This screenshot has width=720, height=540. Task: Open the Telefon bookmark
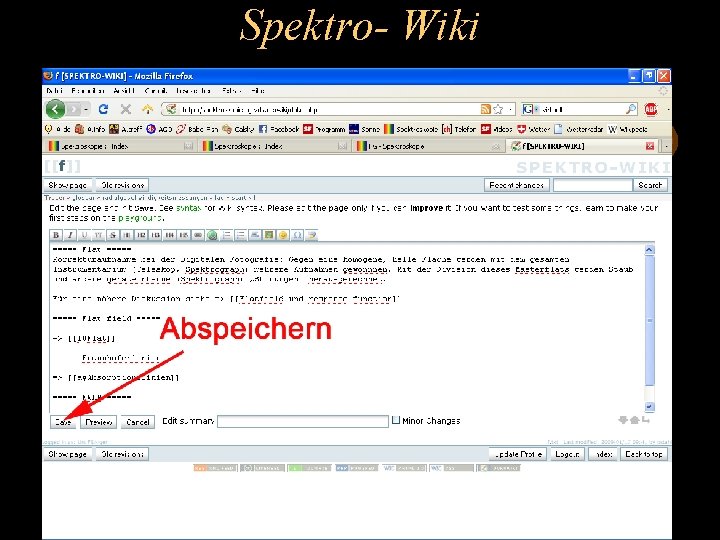coord(459,129)
